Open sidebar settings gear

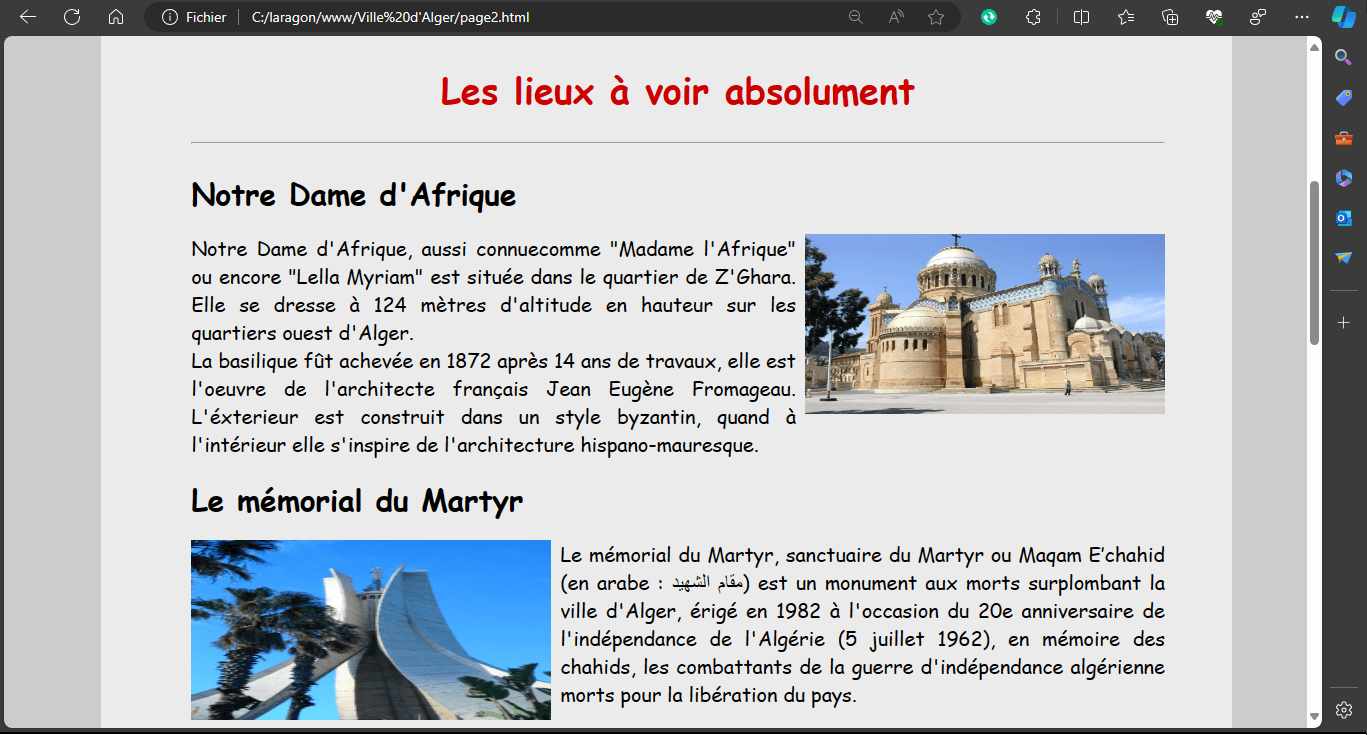[1344, 710]
